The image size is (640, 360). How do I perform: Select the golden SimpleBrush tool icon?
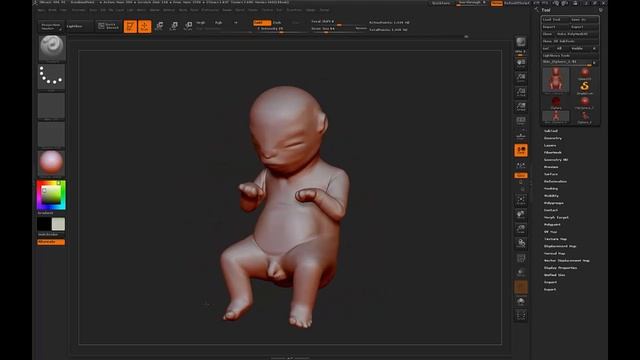pyautogui.click(x=584, y=87)
